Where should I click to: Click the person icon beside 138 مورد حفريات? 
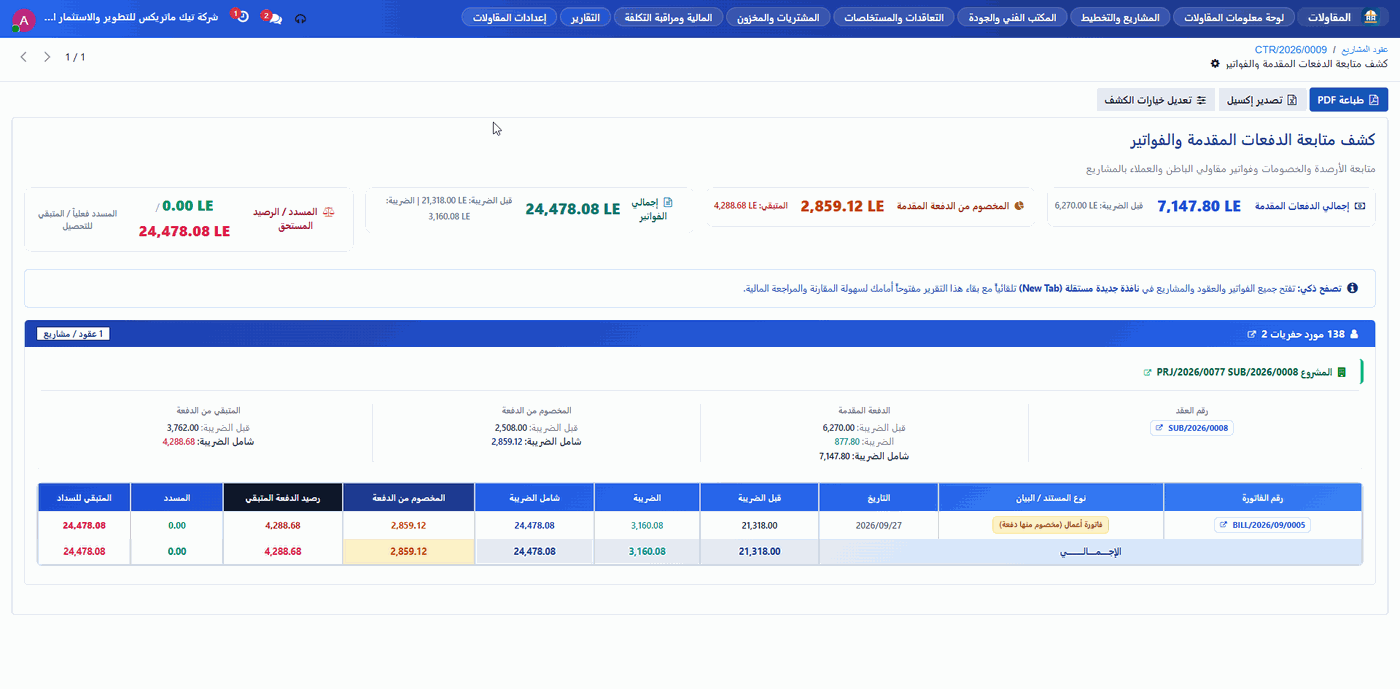point(1356,334)
